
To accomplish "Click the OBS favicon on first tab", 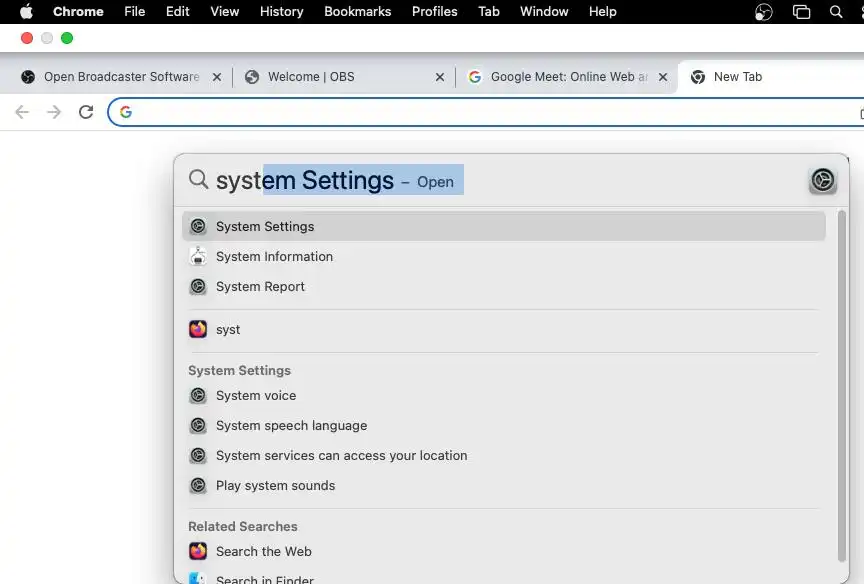I will pos(28,77).
